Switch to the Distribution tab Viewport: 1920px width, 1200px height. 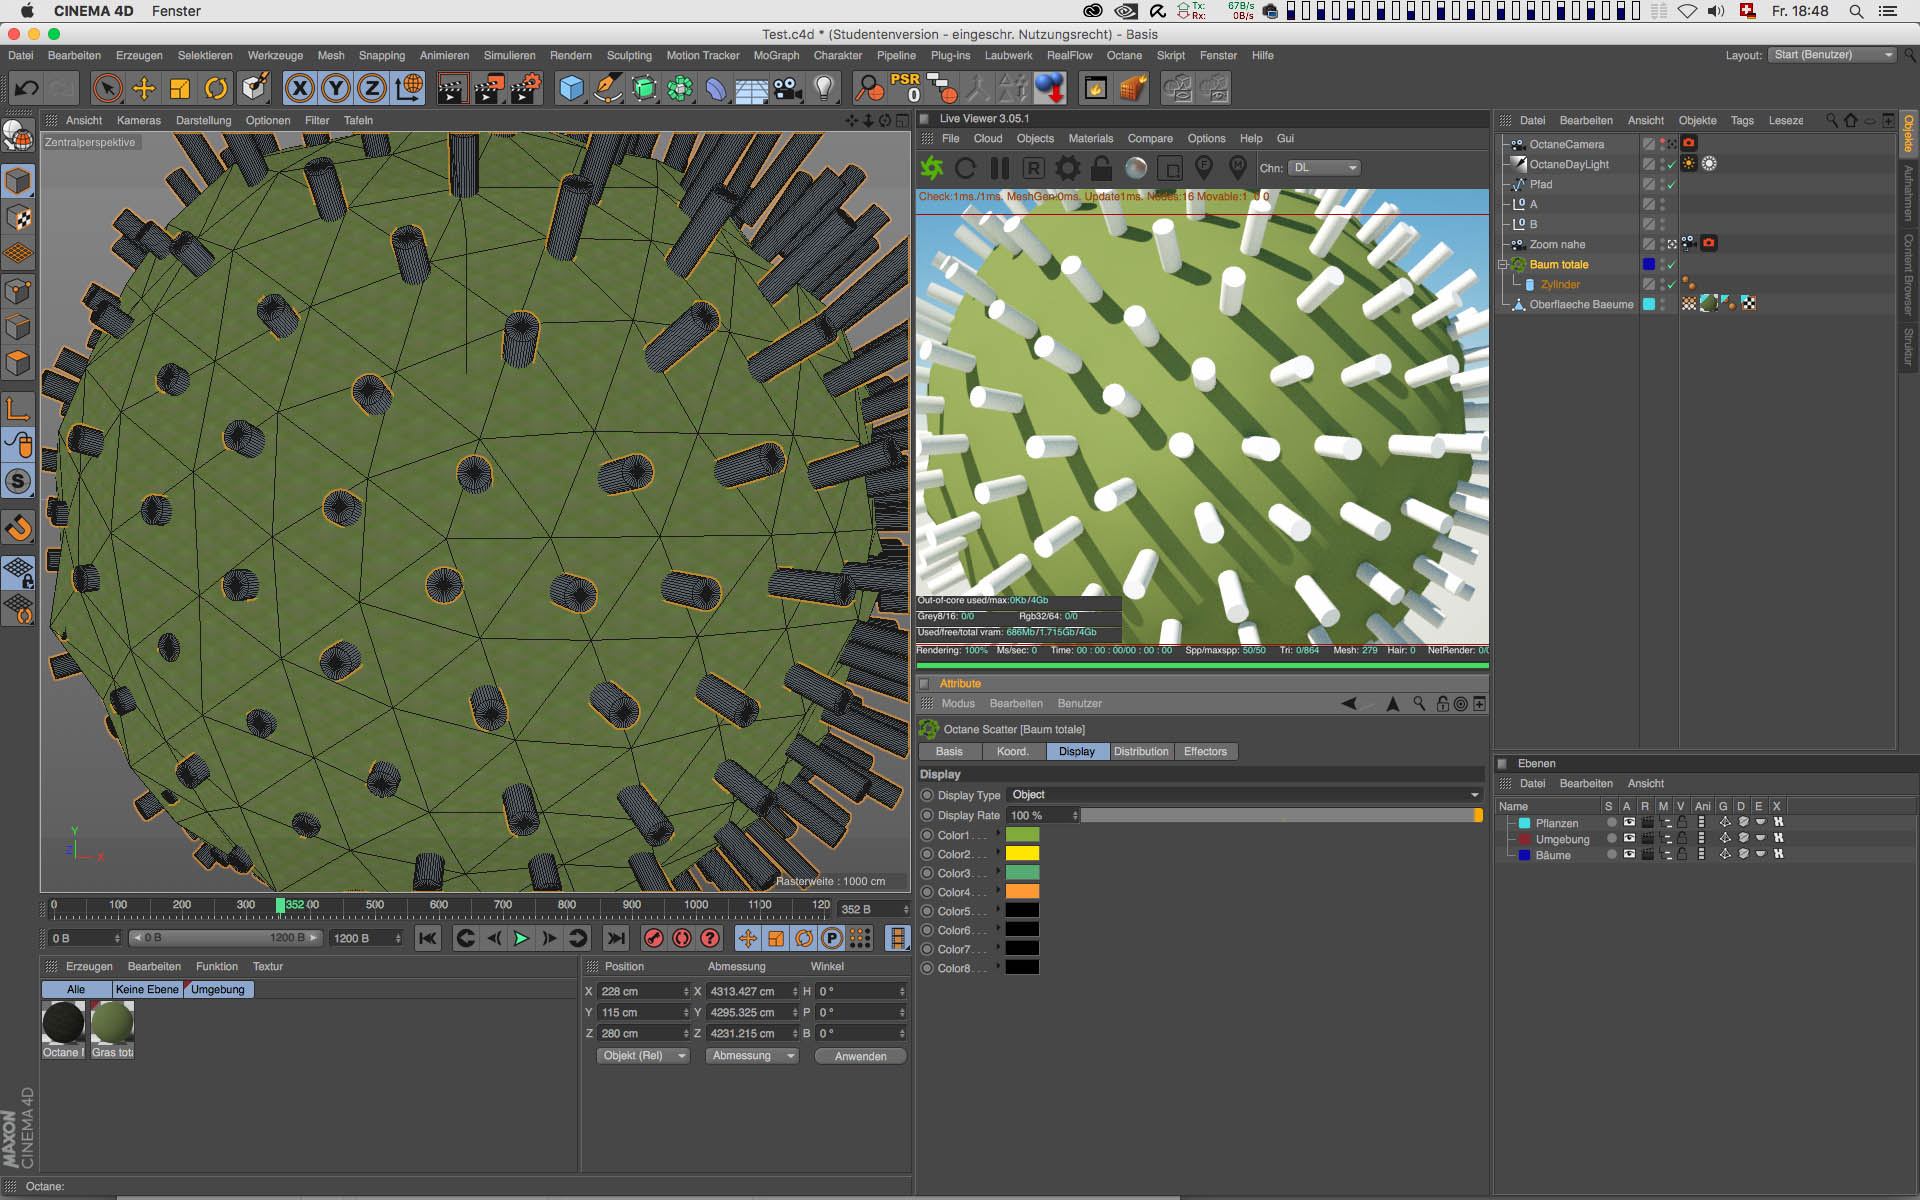point(1141,752)
